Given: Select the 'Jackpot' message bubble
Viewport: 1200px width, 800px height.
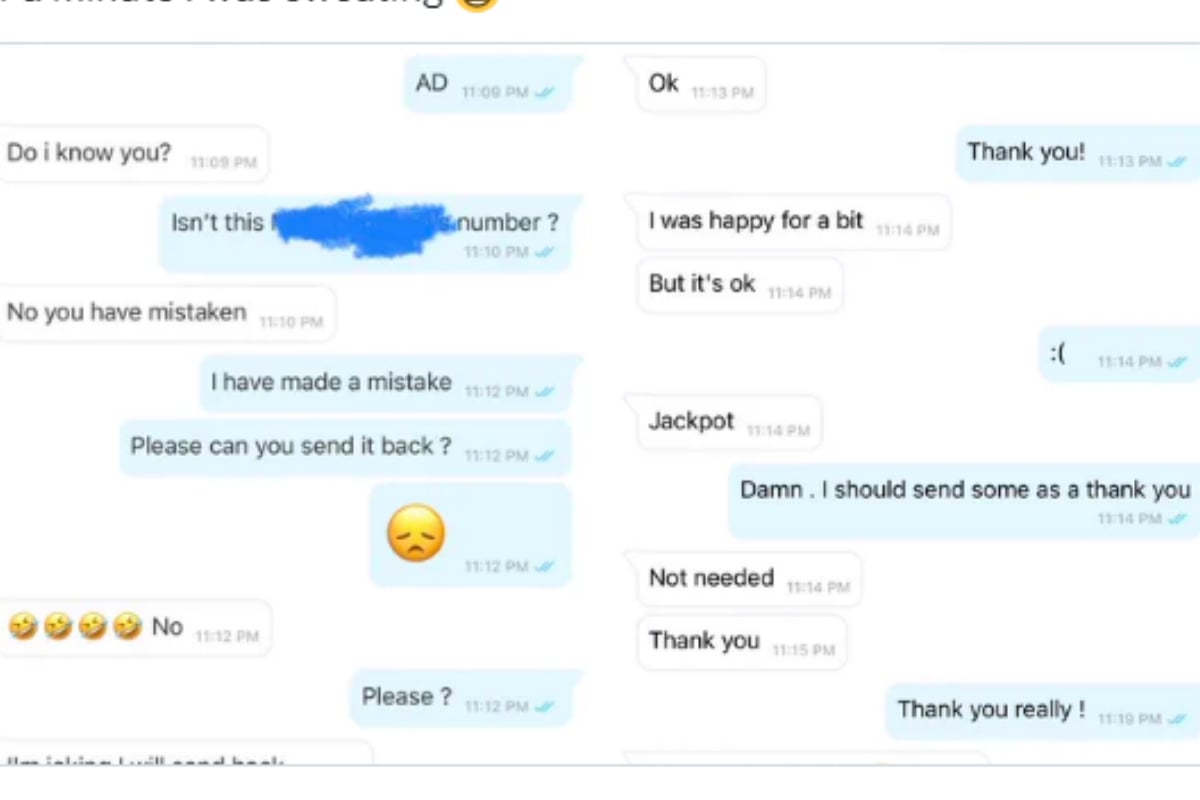Looking at the screenshot, I should tap(729, 423).
